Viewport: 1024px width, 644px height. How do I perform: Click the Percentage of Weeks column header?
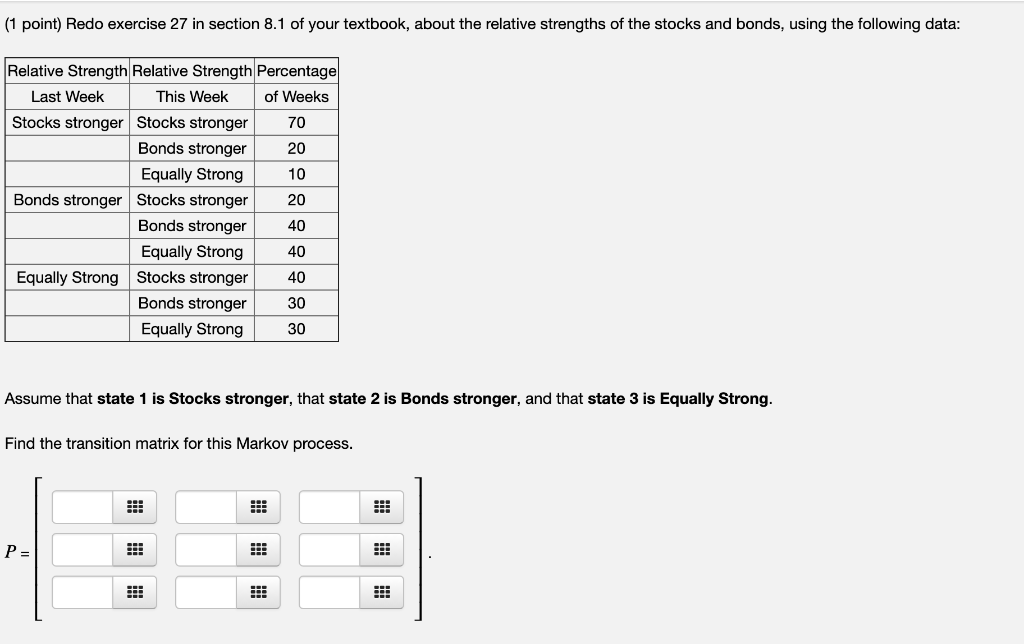coord(296,83)
